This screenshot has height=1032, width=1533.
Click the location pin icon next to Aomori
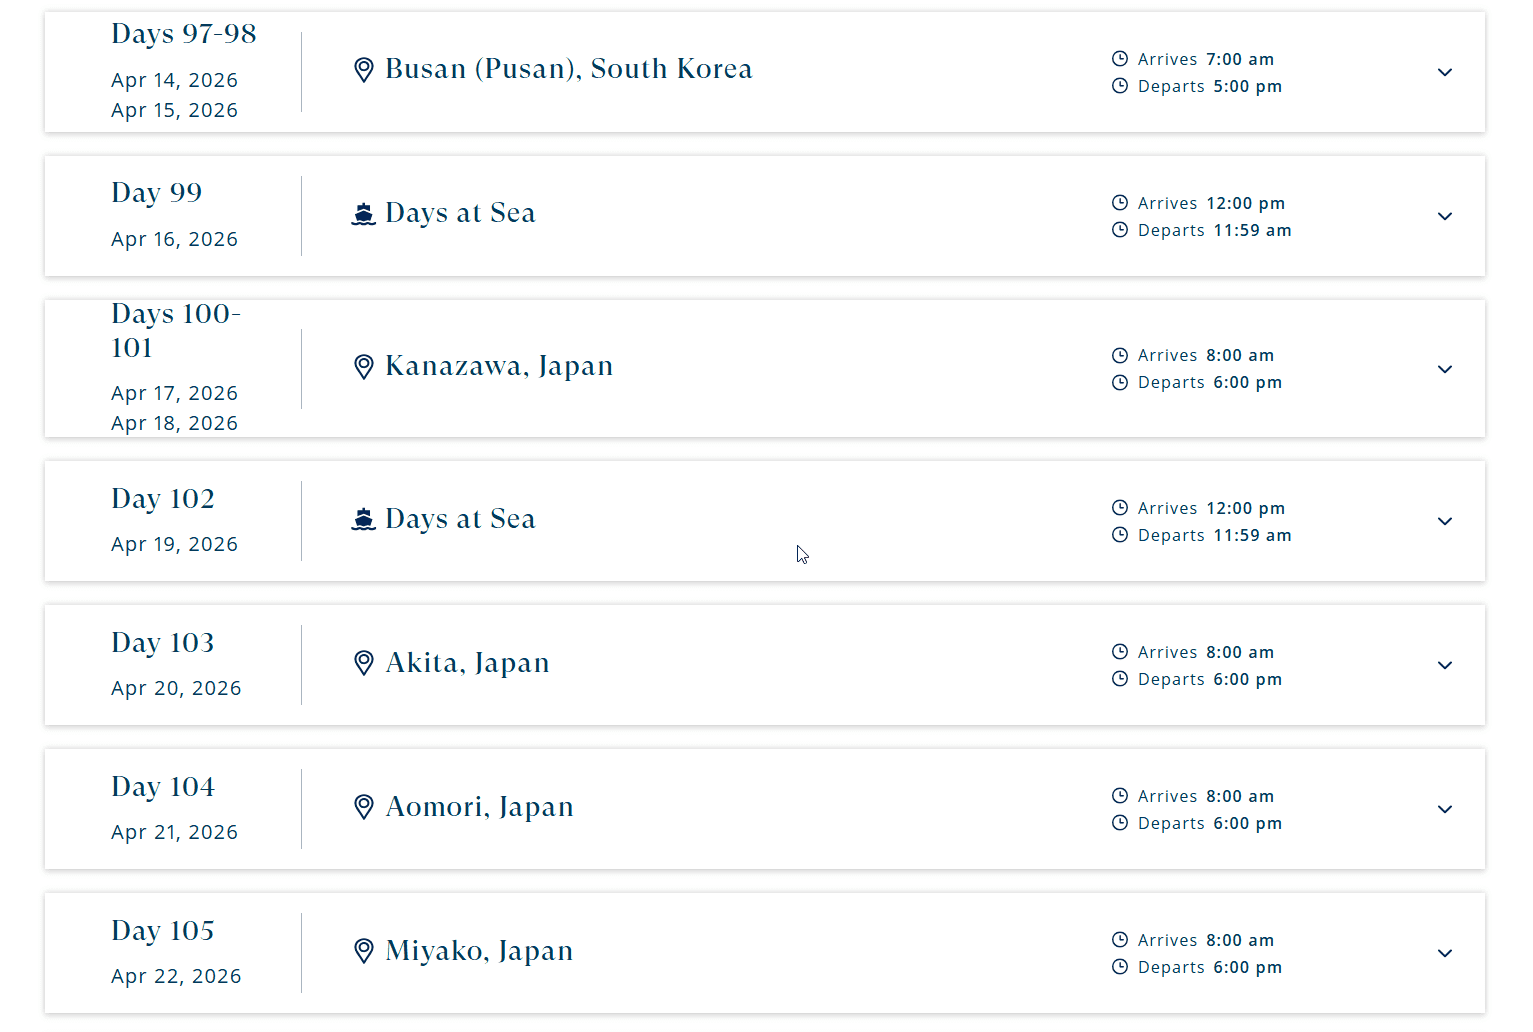tap(364, 807)
